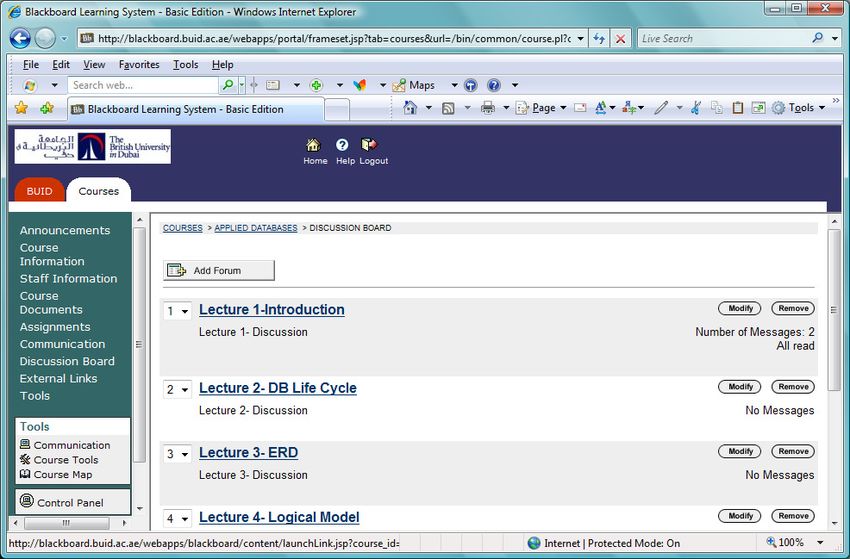Viewport: 850px width, 559px height.
Task: Follow the COURSES breadcrumb link
Action: coord(183,228)
